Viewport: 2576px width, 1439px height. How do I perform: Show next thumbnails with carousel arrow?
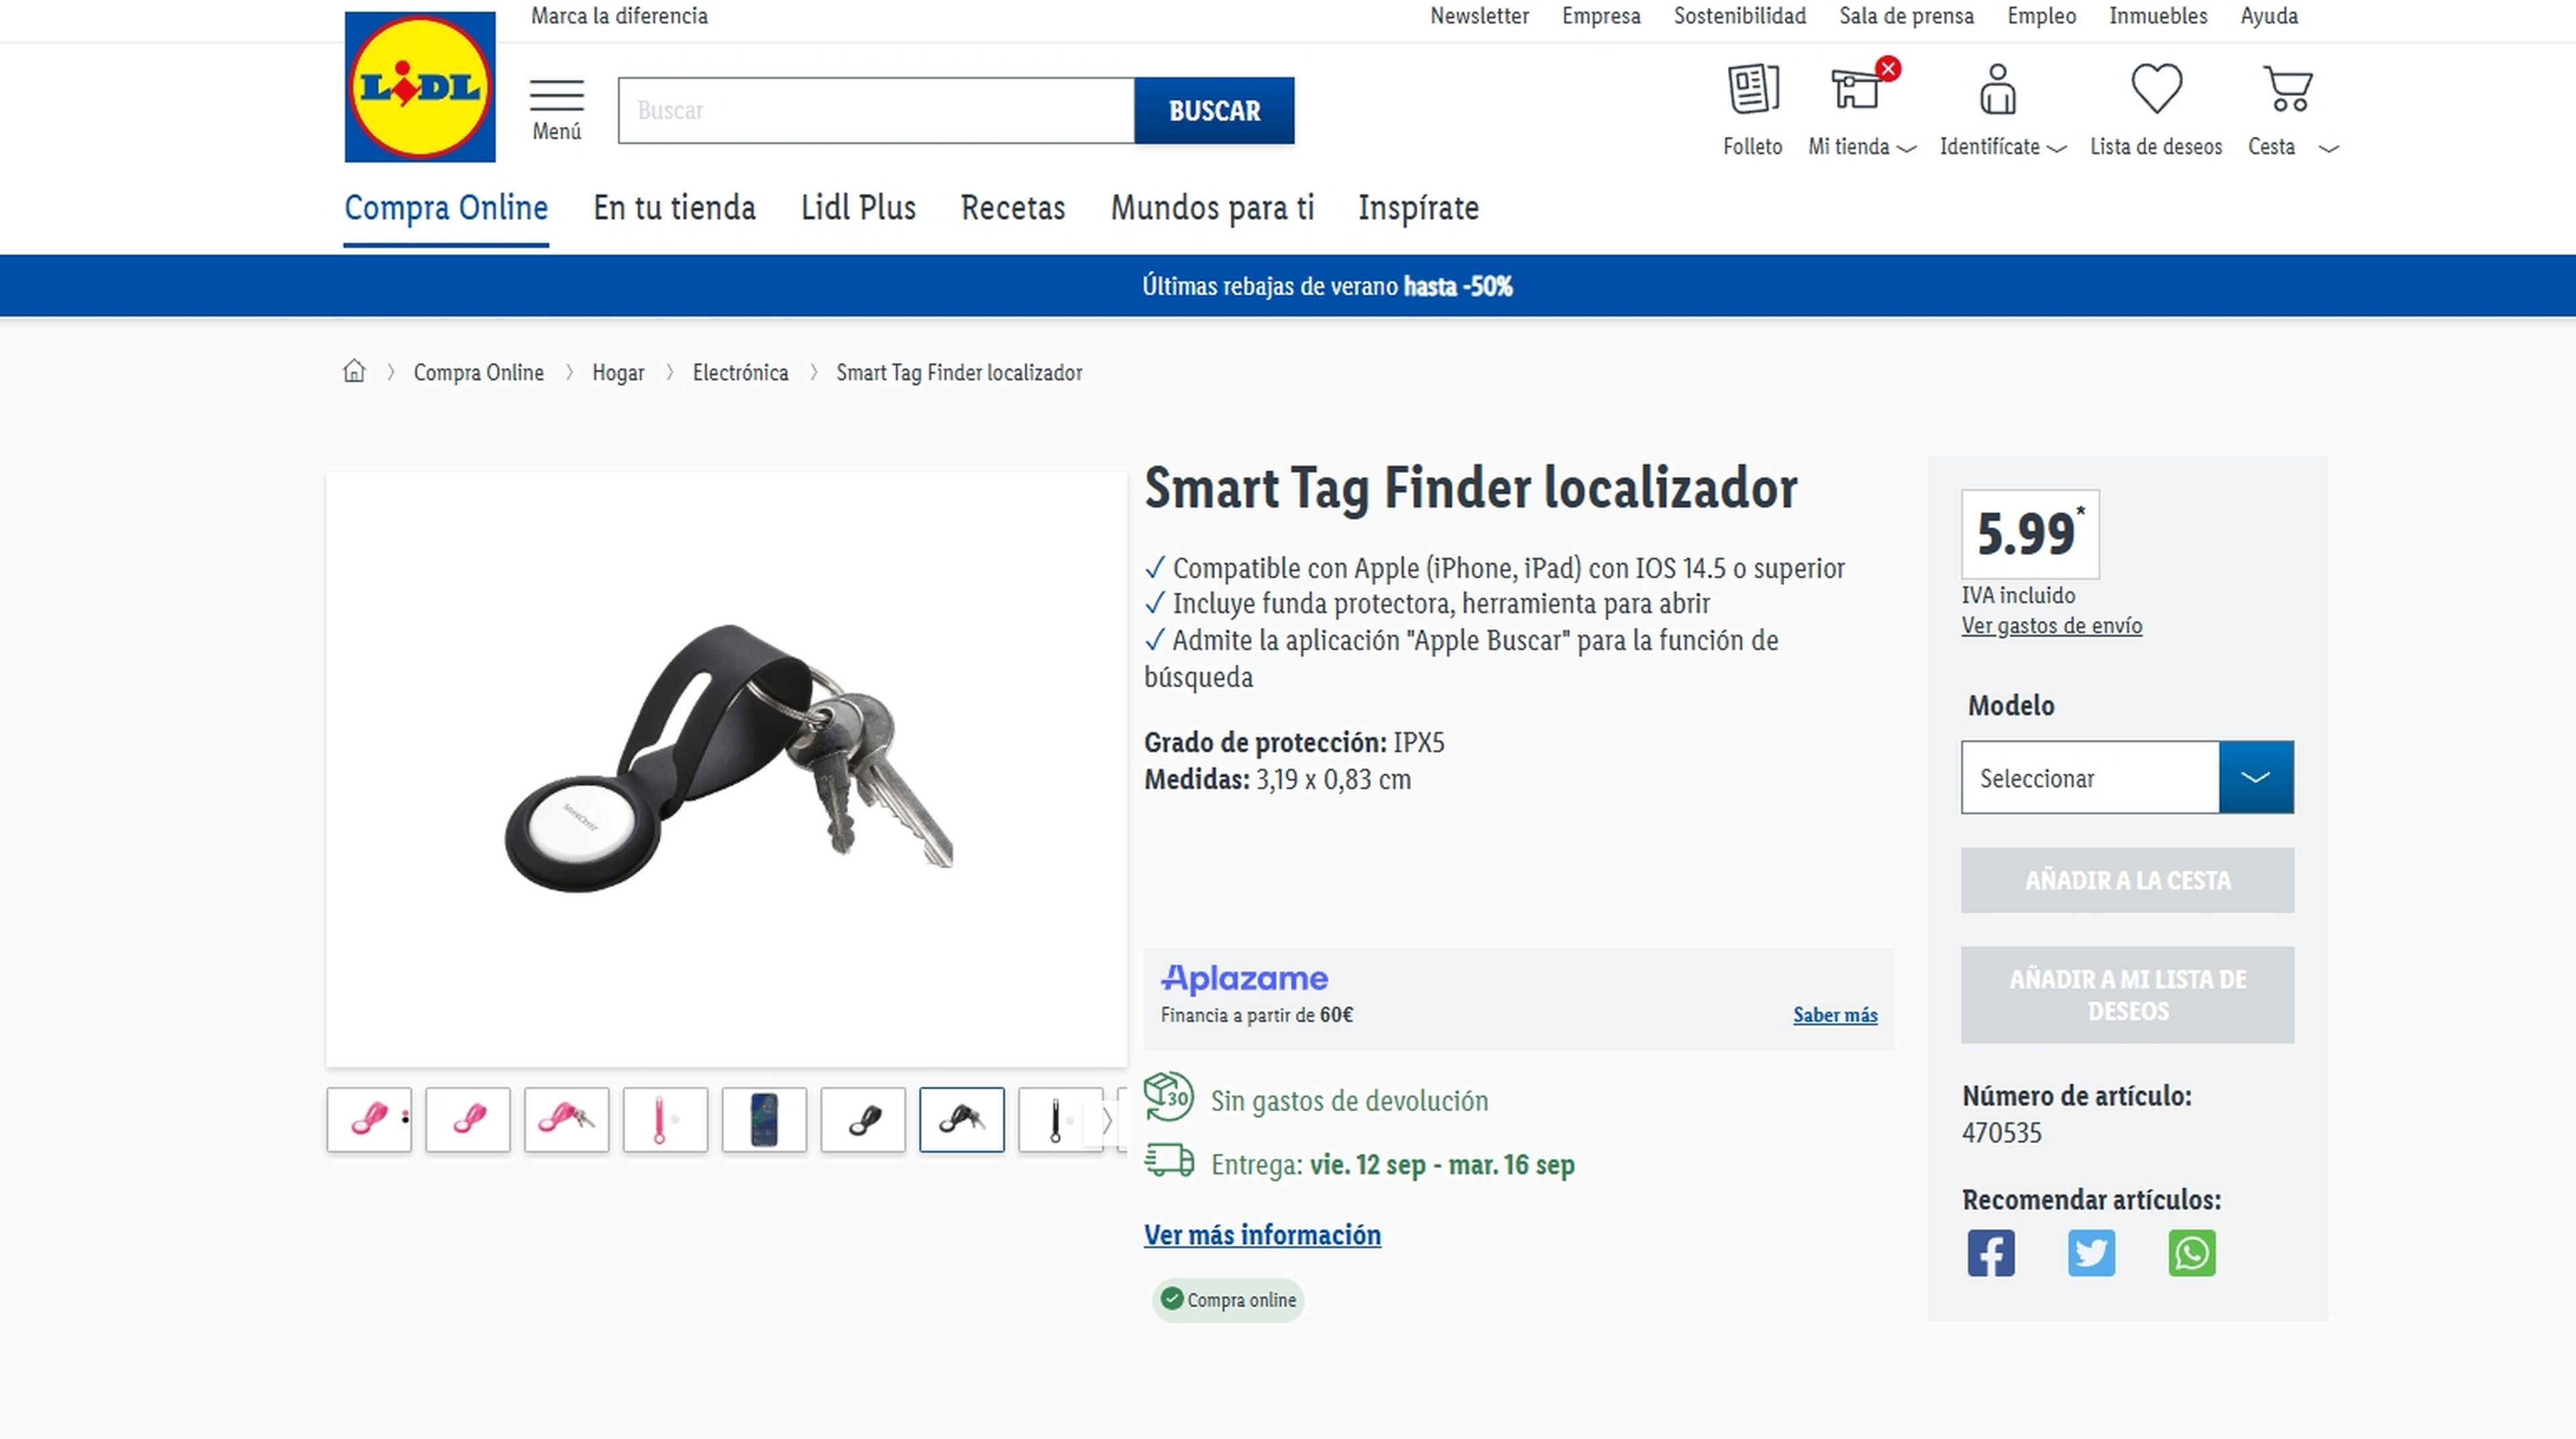(1107, 1120)
